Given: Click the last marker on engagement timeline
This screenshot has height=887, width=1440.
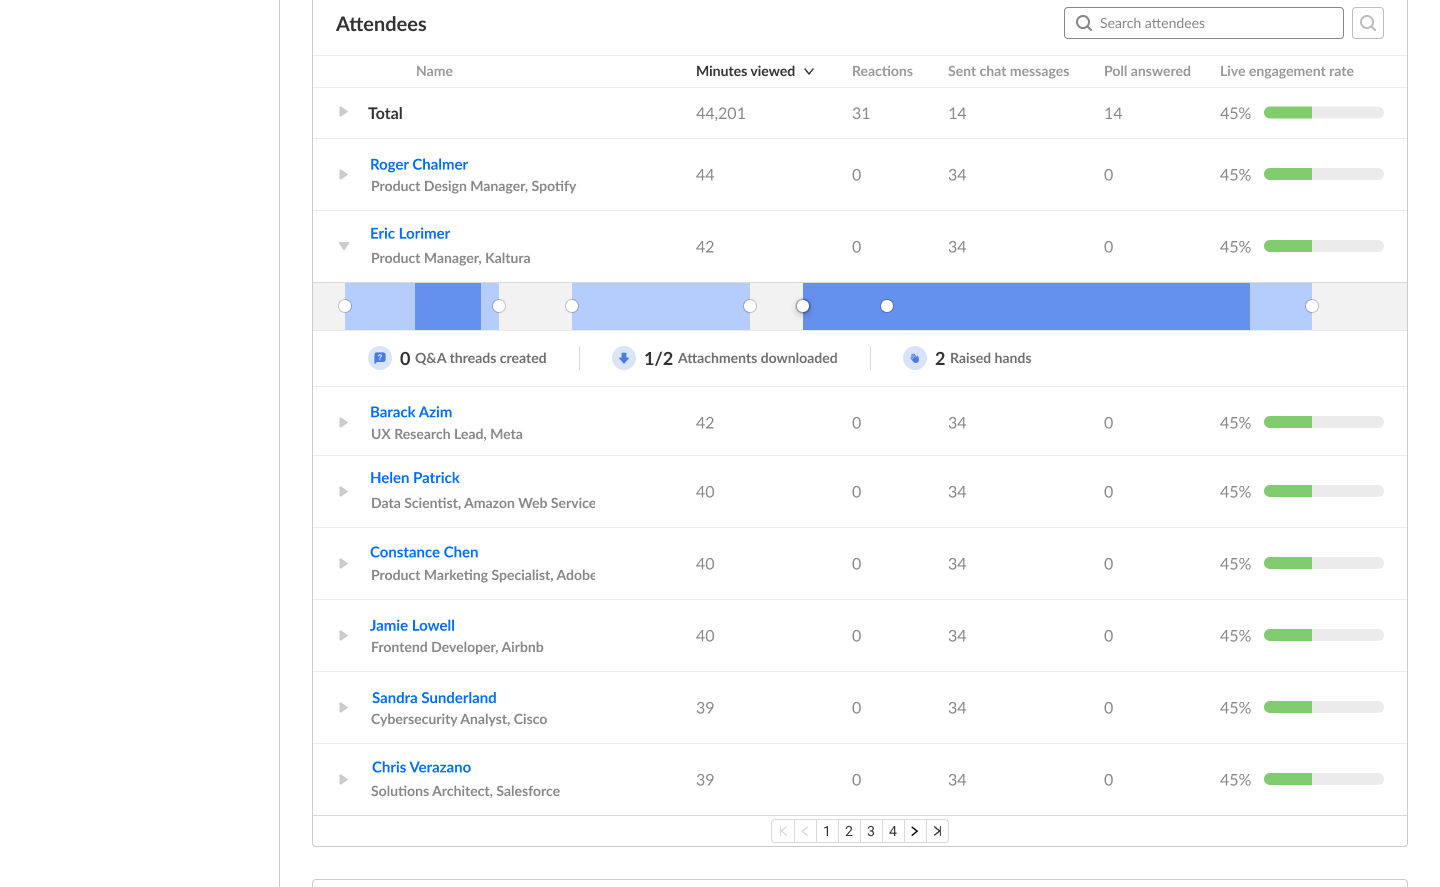Looking at the screenshot, I should click(1312, 306).
